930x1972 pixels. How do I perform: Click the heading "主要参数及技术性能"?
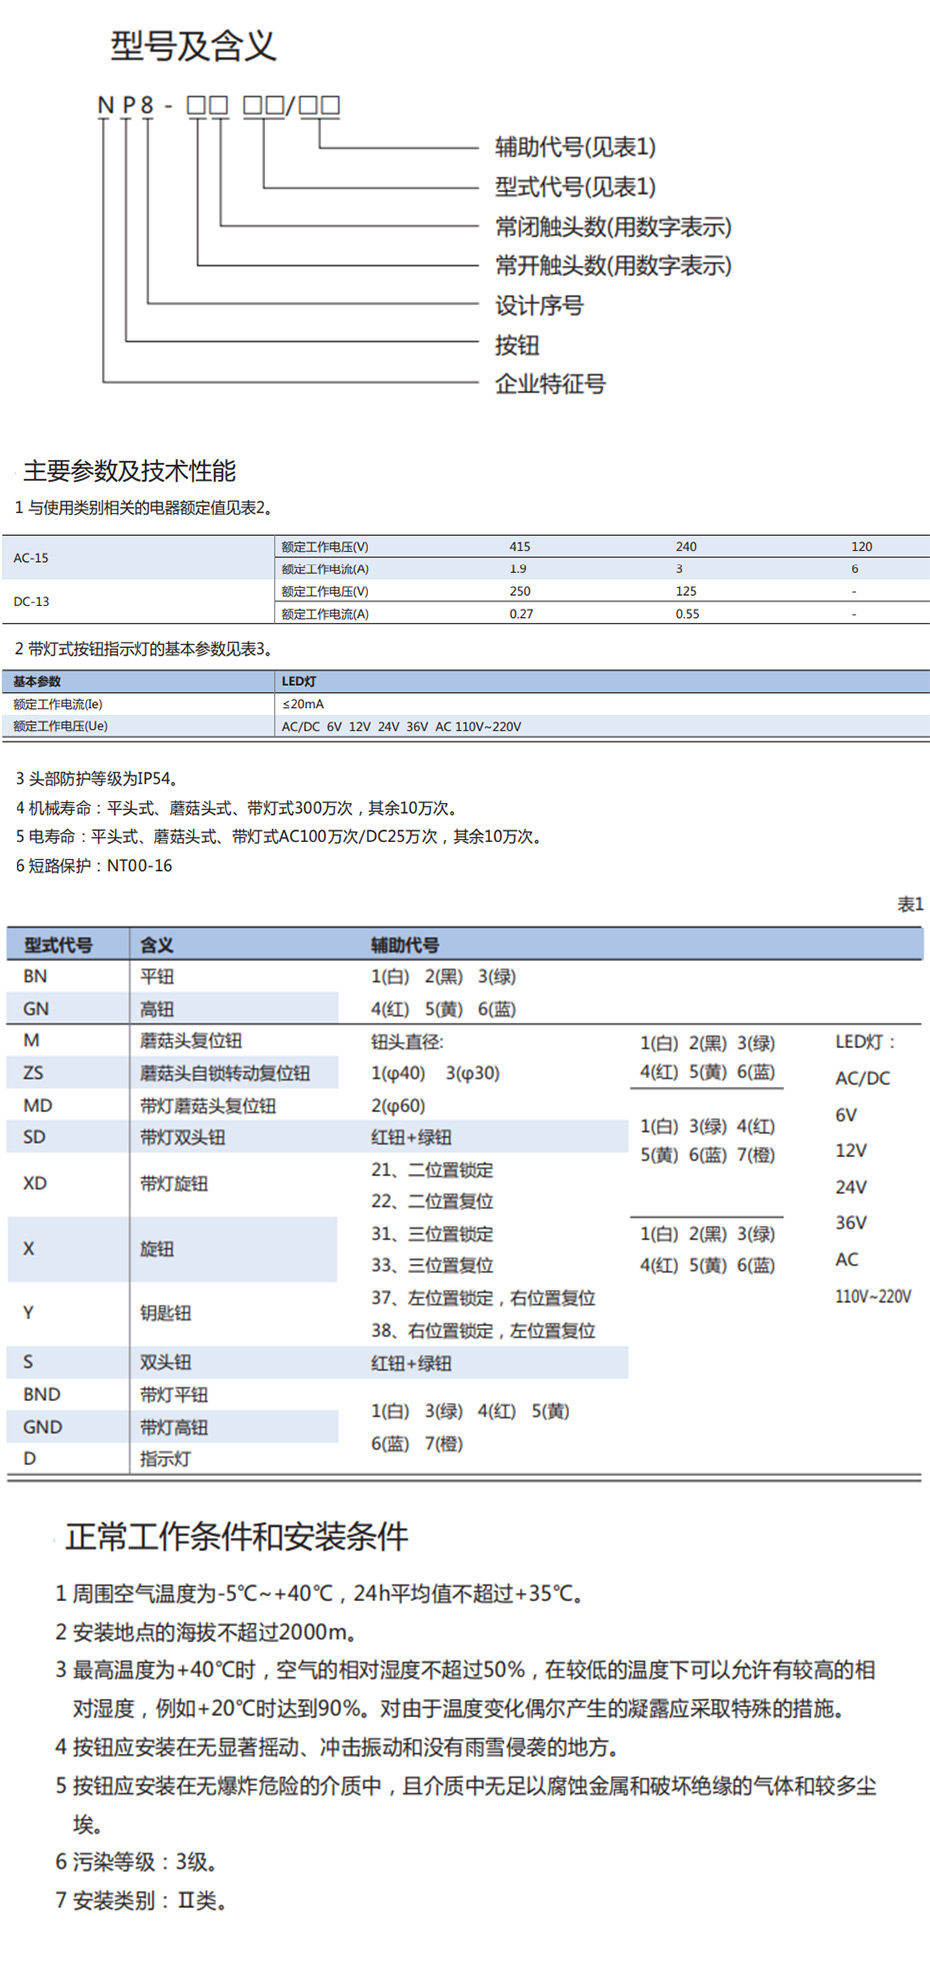coord(130,471)
